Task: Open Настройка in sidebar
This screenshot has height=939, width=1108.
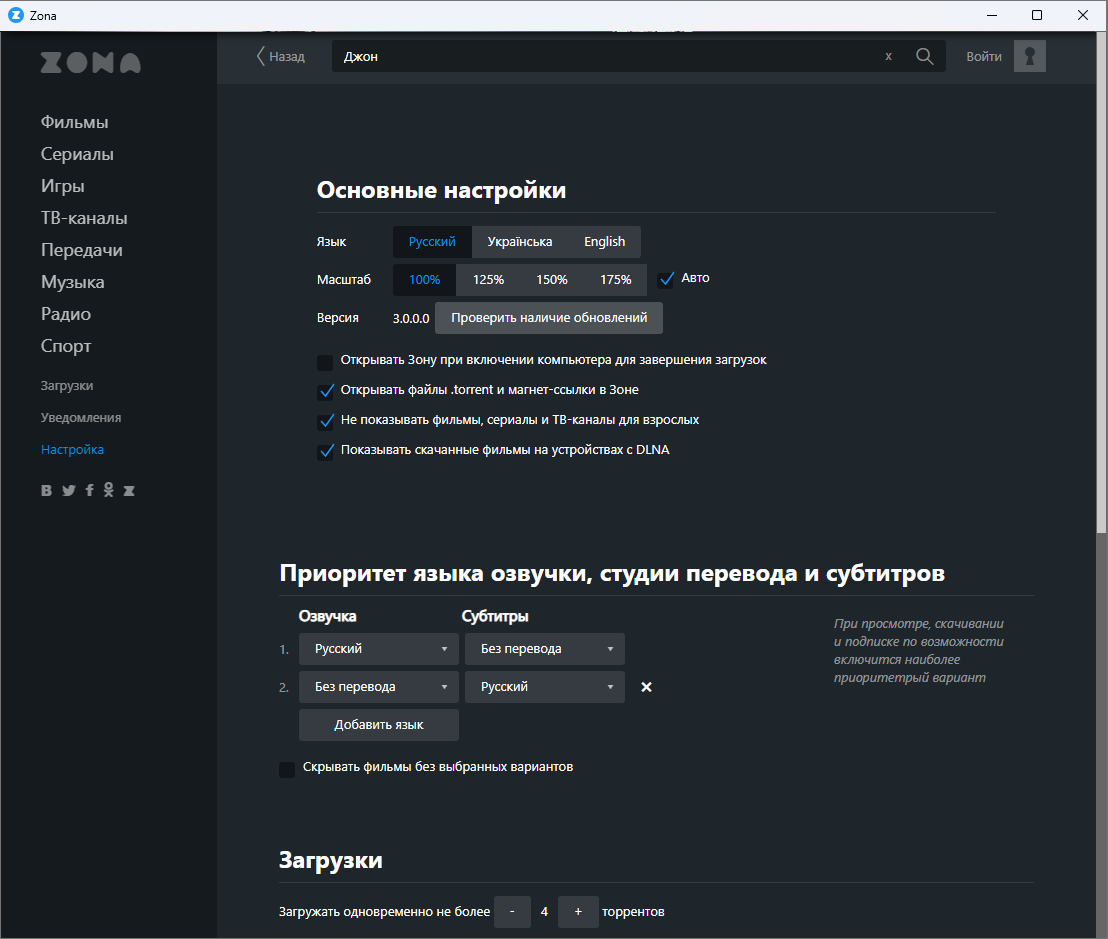Action: (x=72, y=449)
